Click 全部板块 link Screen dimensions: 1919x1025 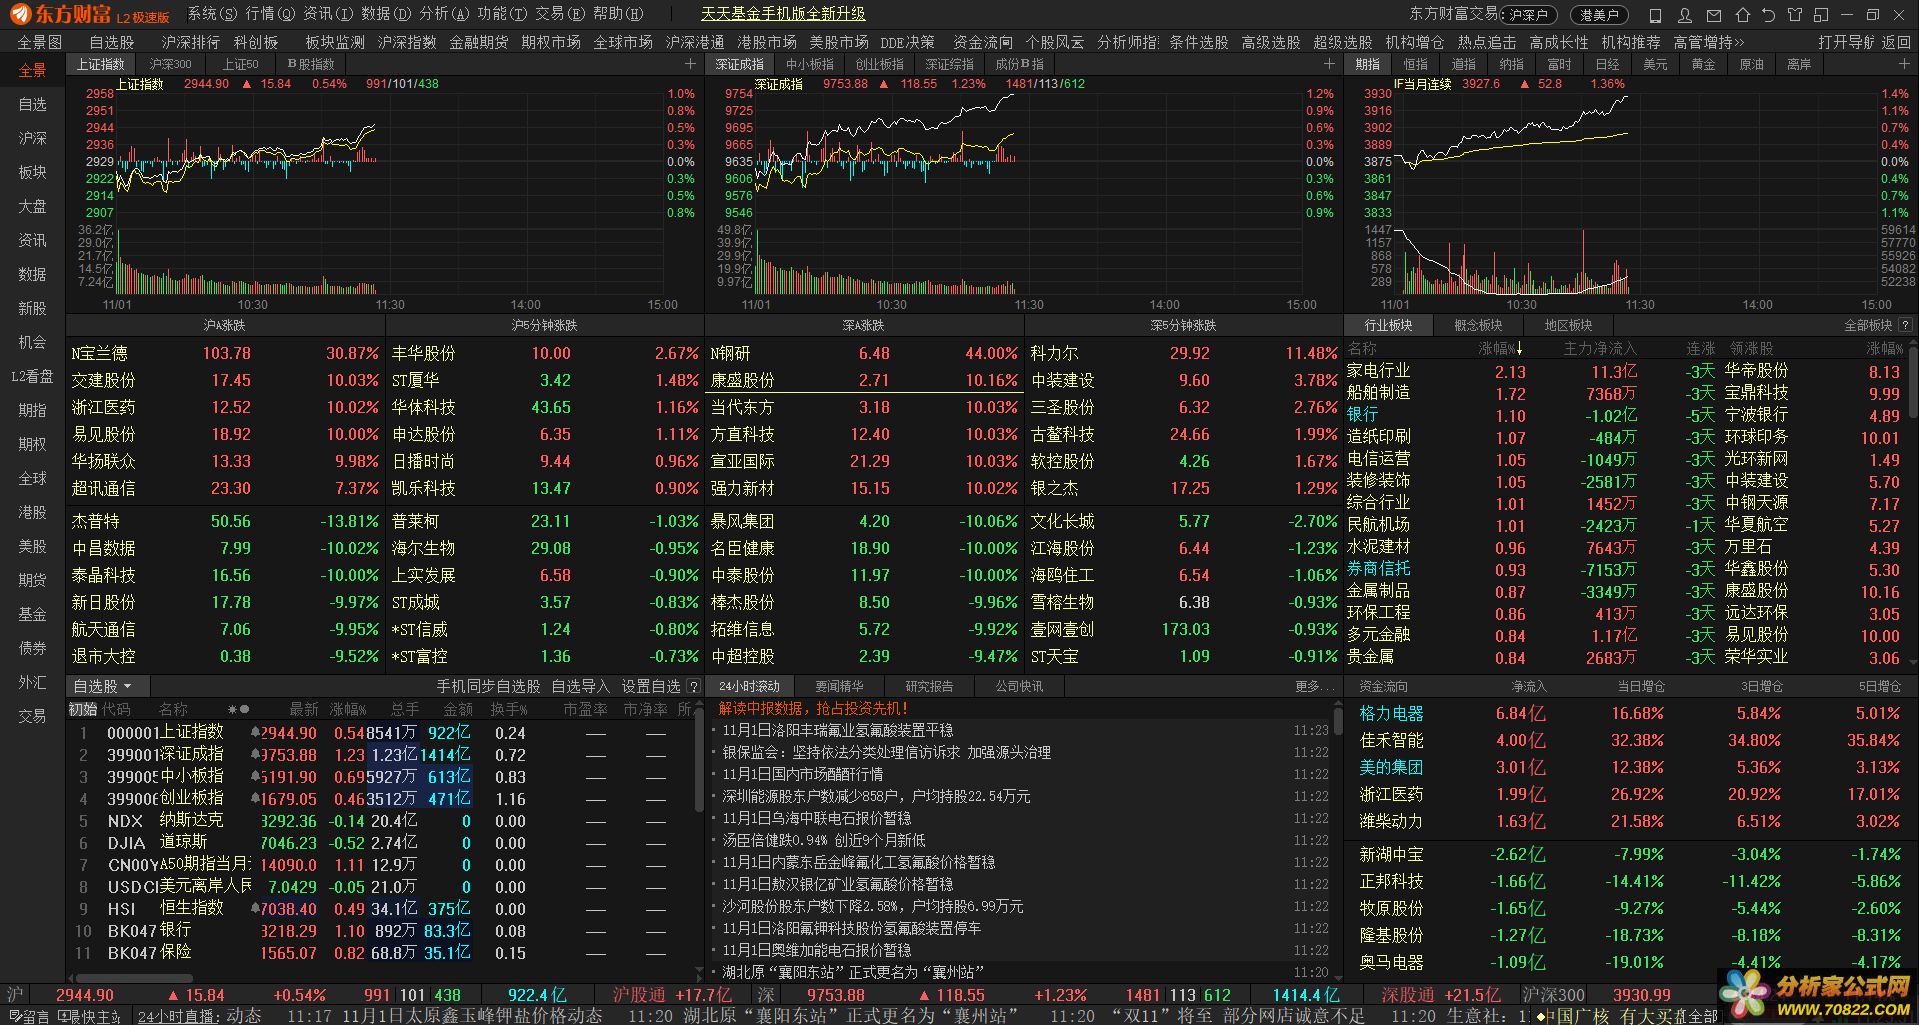(1867, 325)
